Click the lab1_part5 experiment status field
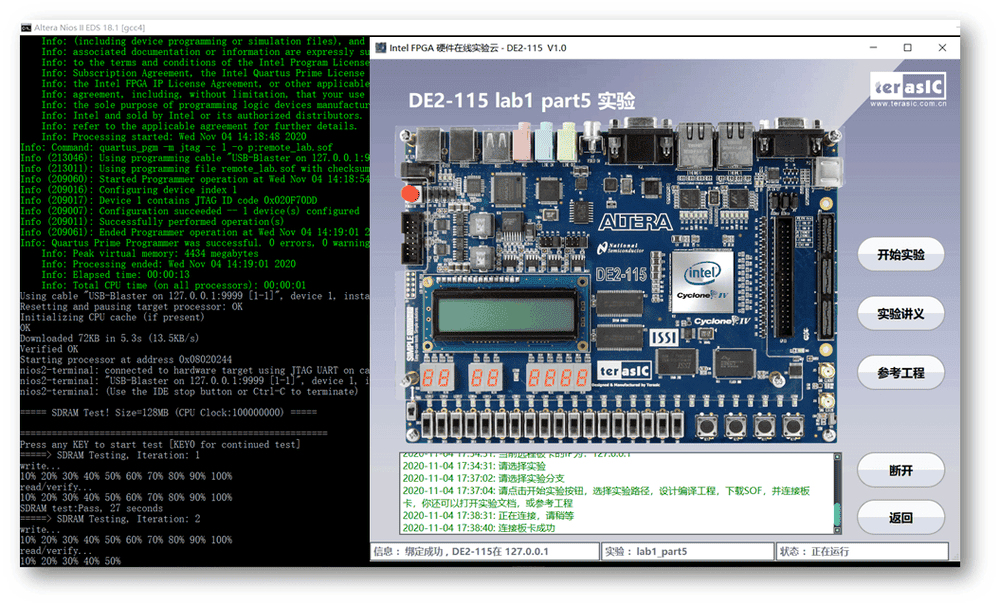 point(688,551)
